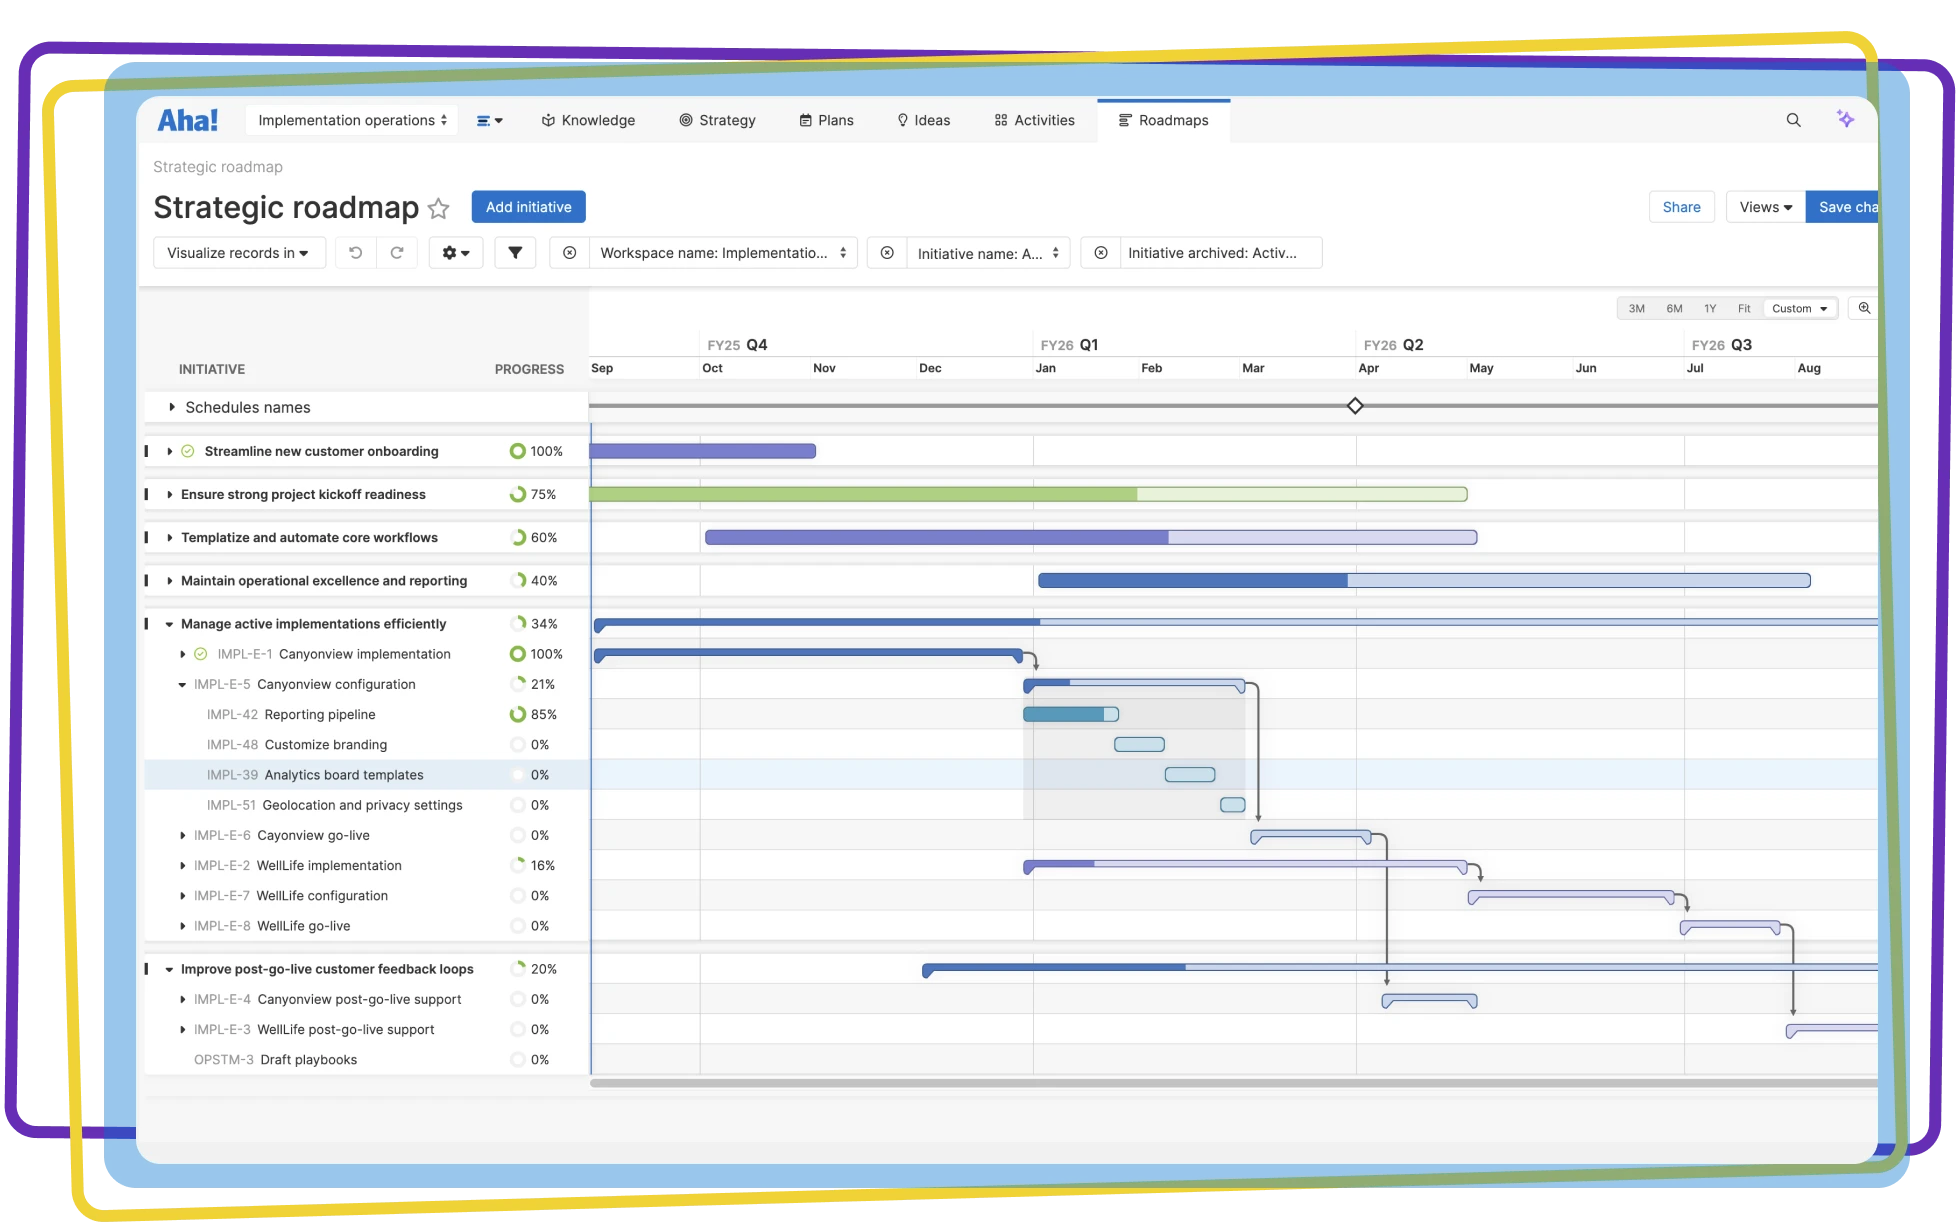The height and width of the screenshot is (1230, 1960).
Task: Star the Strategic roadmap as favorite
Action: tap(438, 208)
